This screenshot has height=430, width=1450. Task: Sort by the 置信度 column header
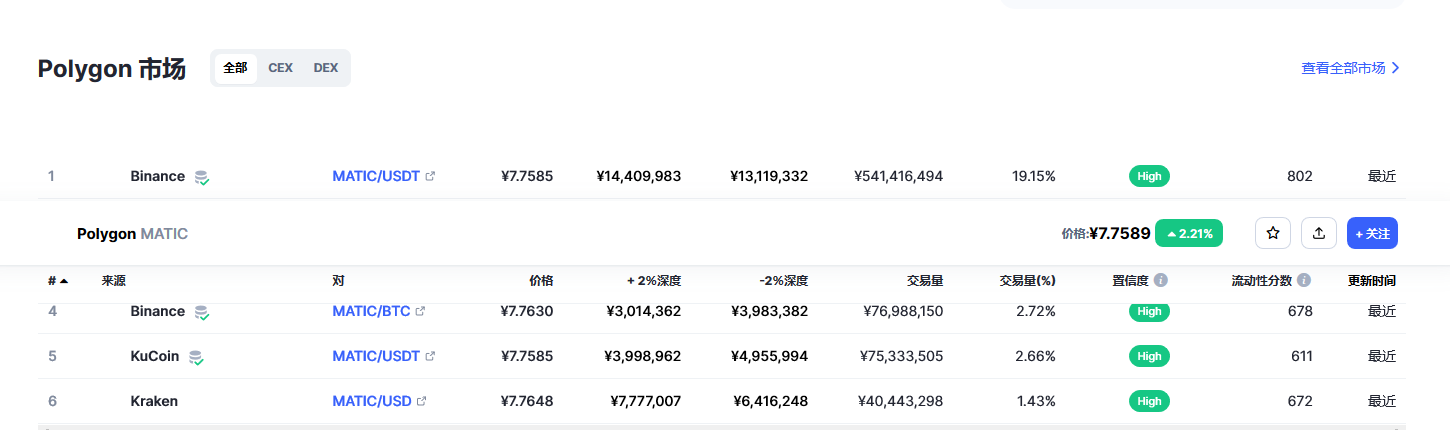point(1131,281)
